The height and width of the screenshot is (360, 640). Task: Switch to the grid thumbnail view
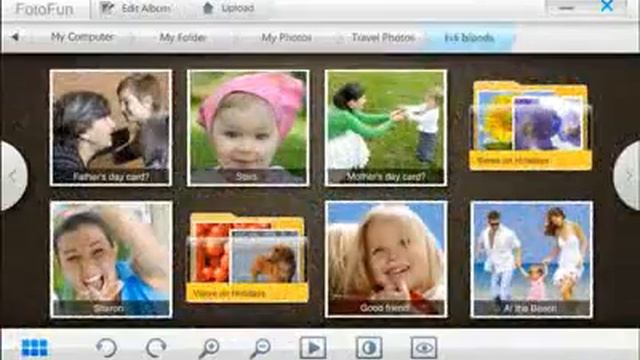pos(35,348)
